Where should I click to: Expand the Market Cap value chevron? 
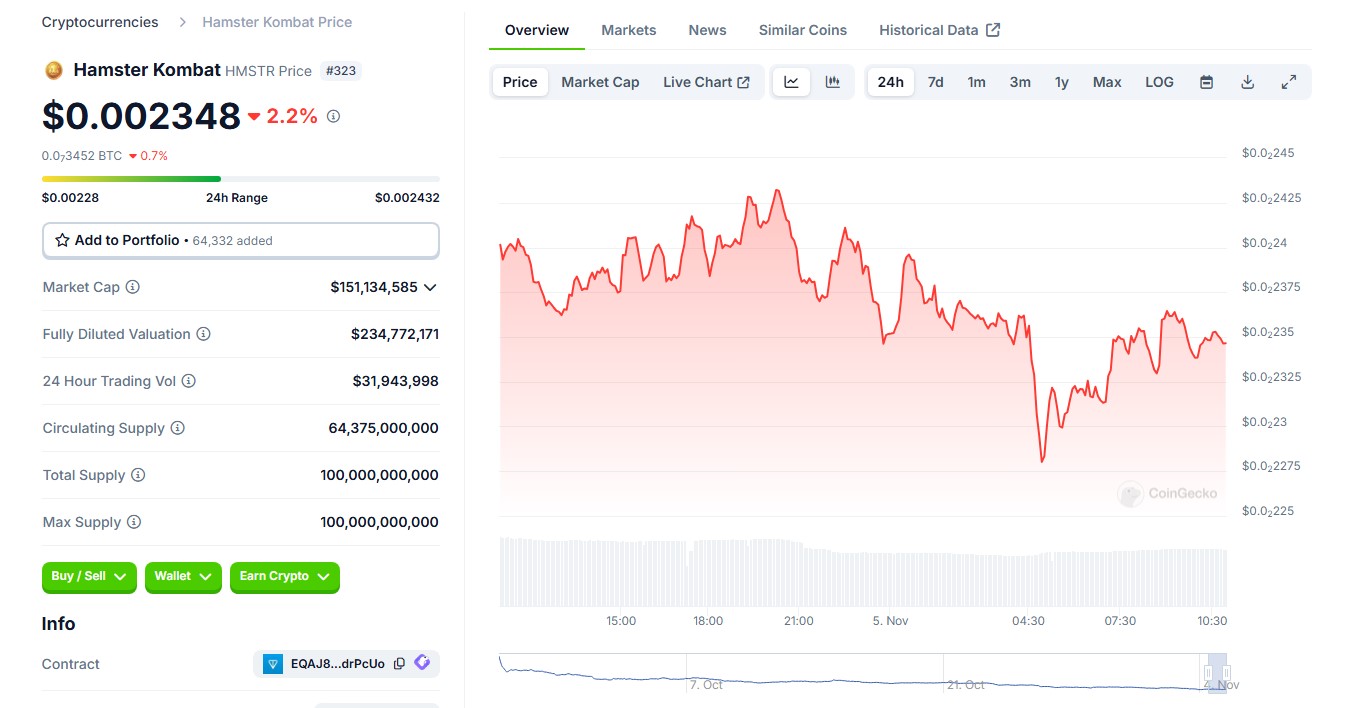(430, 287)
